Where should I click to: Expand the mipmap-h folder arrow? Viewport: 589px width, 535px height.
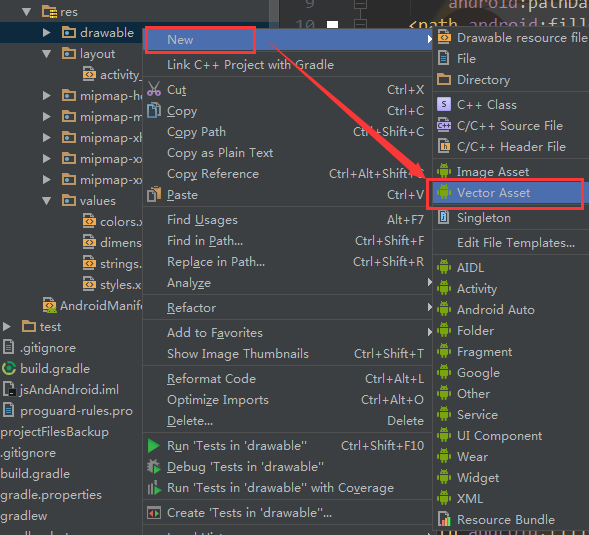47,95
